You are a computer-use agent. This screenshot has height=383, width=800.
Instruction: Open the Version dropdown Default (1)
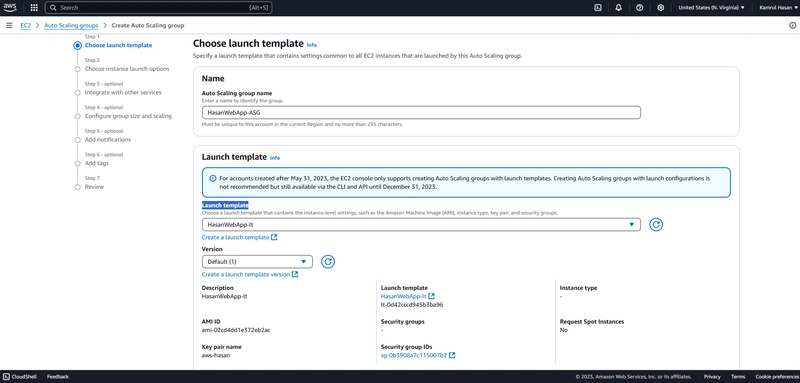pyautogui.click(x=257, y=262)
